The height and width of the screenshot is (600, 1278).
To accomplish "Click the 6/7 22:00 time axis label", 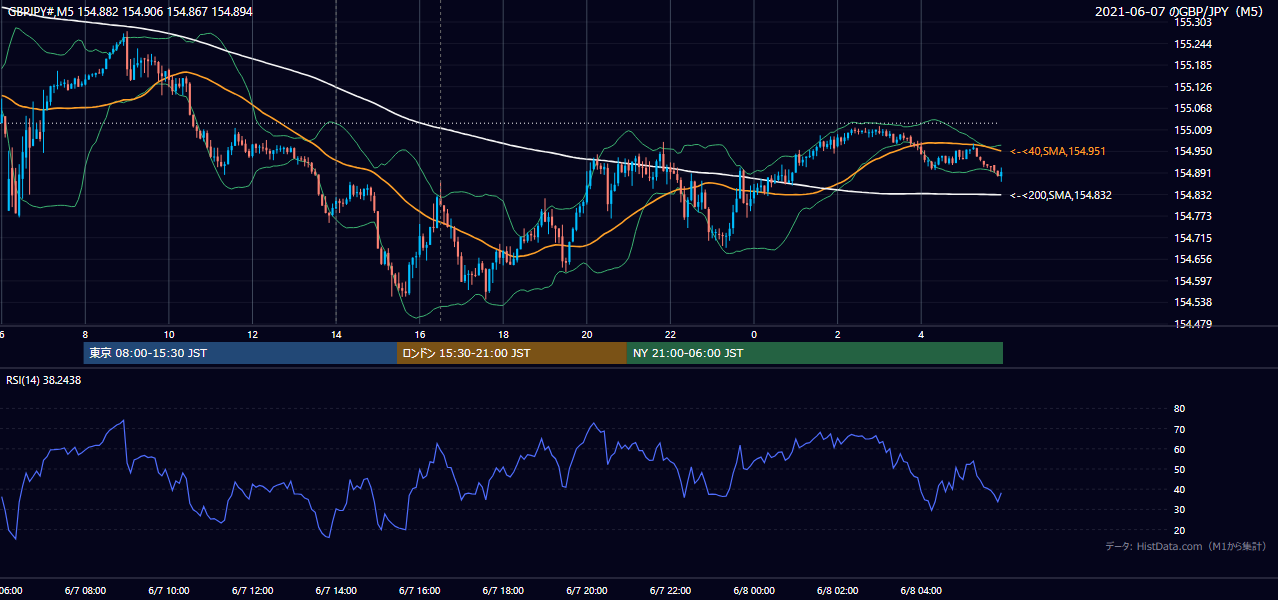I will 670,591.
